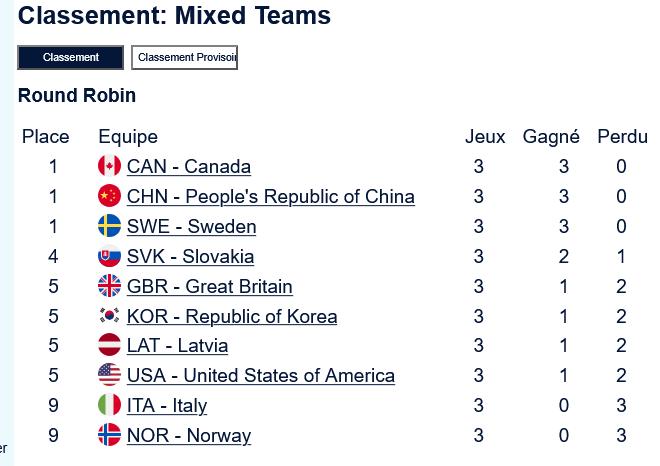Click the Norway flag icon
The width and height of the screenshot is (660, 466).
109,436
